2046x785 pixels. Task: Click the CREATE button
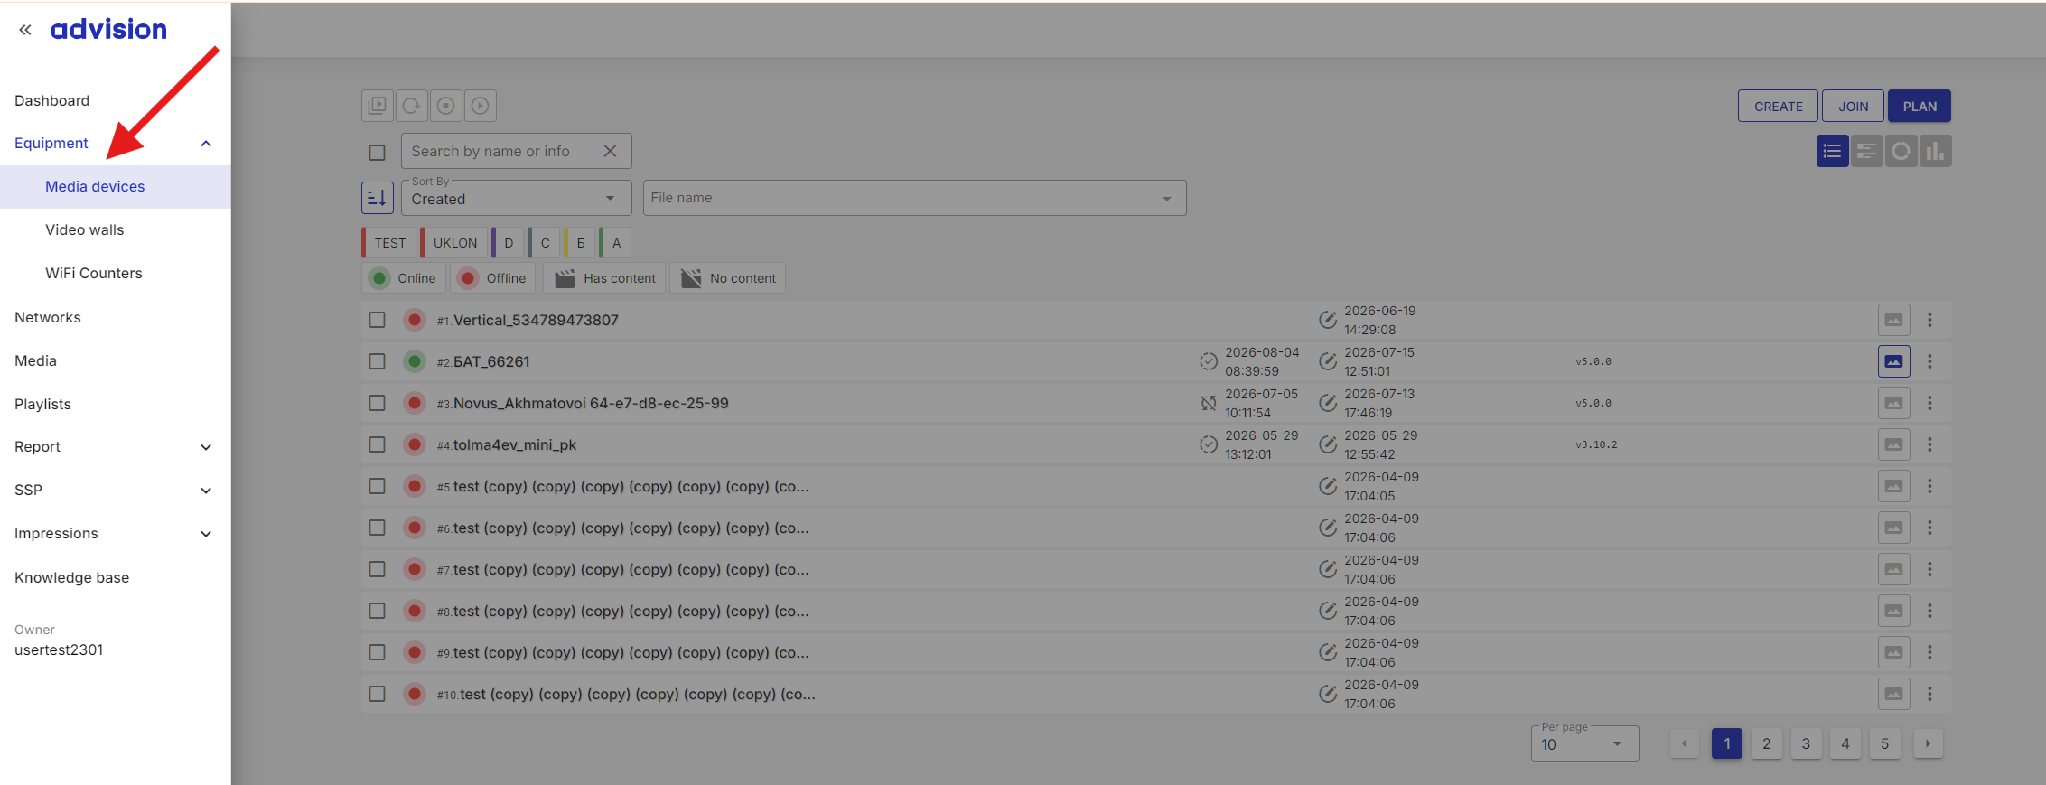[x=1778, y=106]
